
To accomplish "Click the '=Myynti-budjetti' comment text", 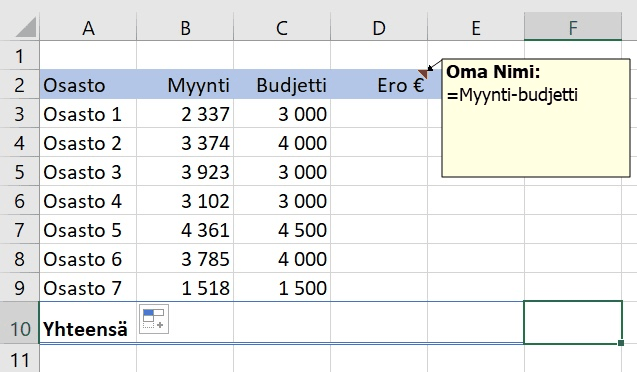I will tap(512, 95).
